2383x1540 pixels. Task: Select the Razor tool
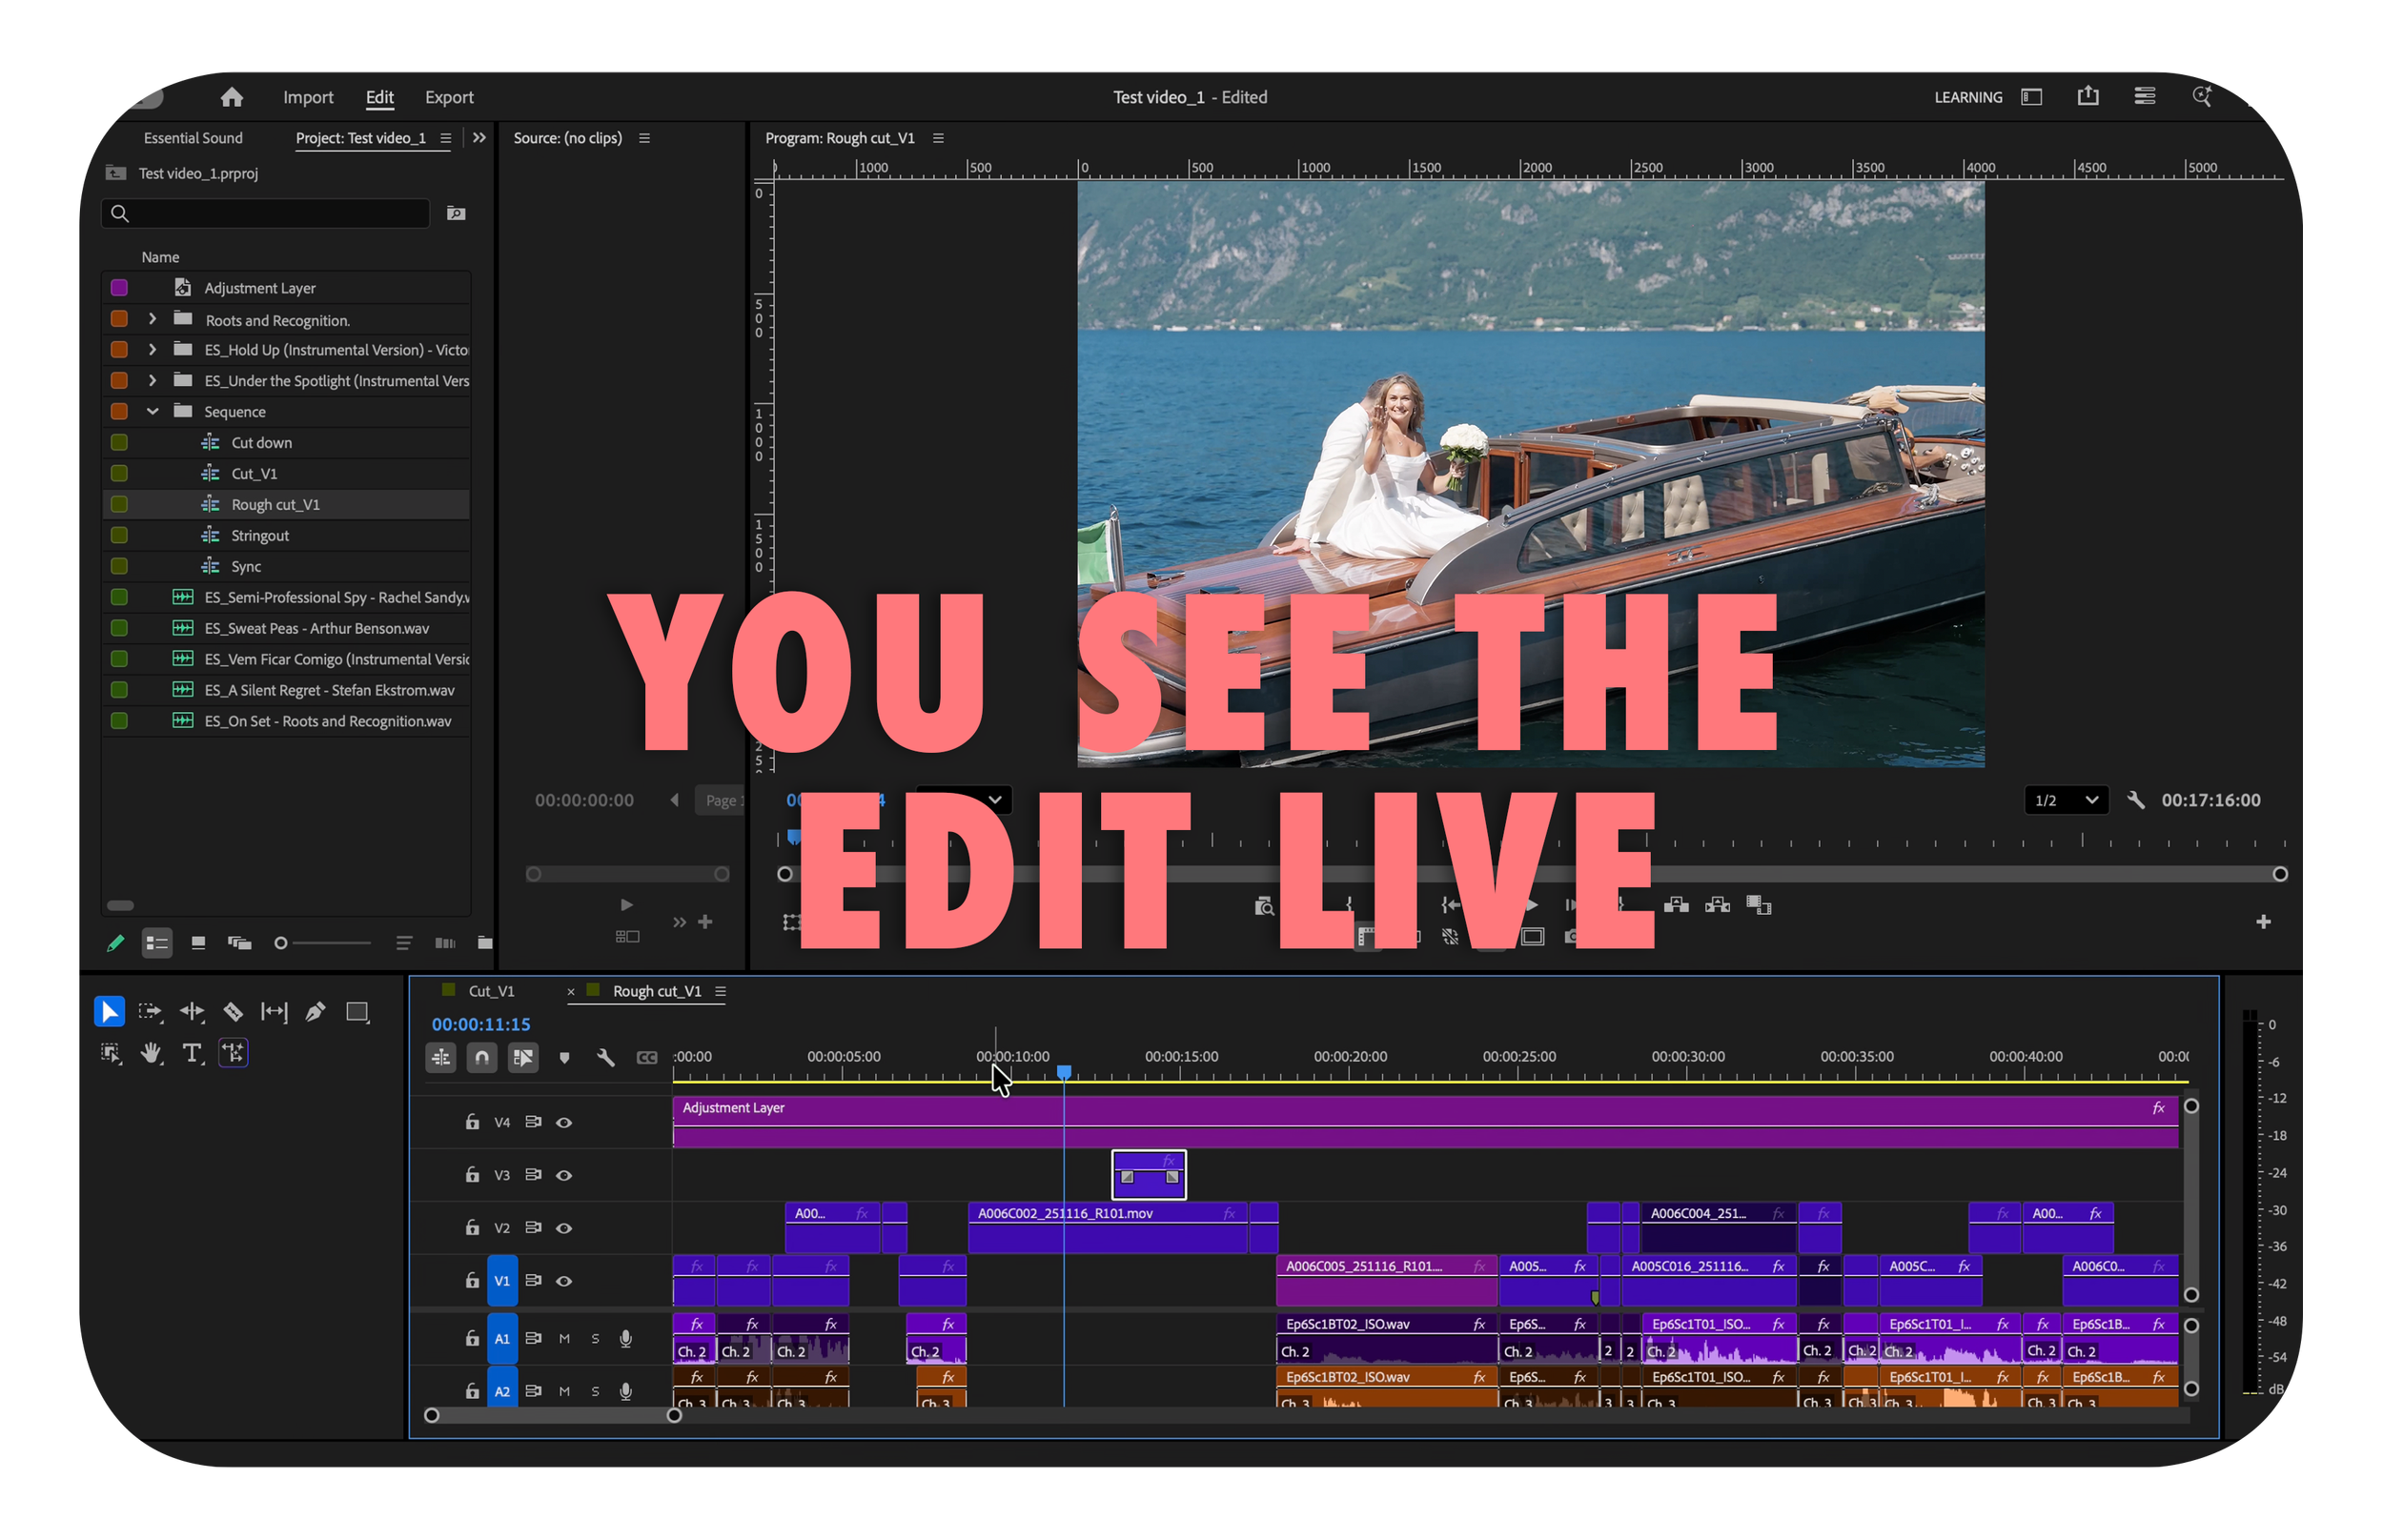[233, 1012]
